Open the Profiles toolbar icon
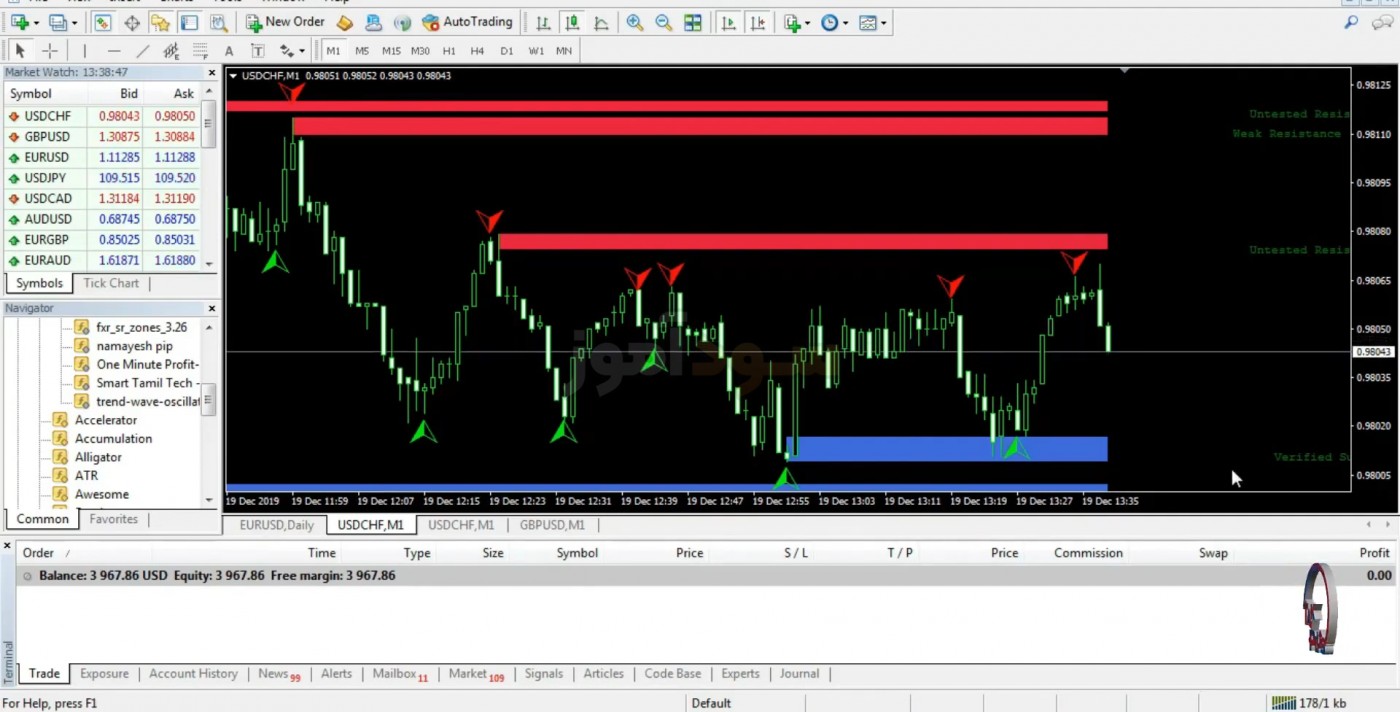The width and height of the screenshot is (1400, 712). pos(59,22)
